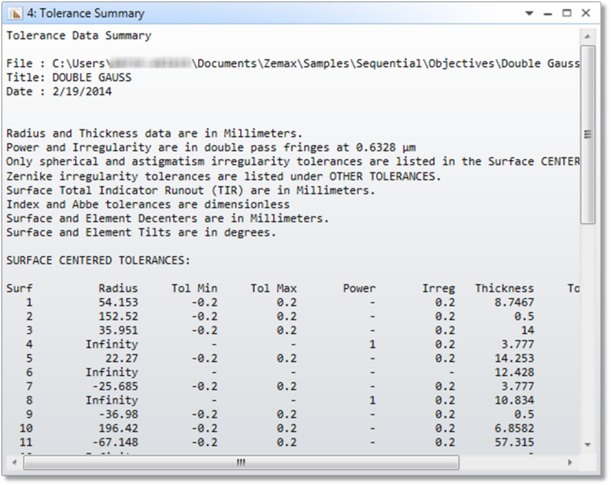The height and width of the screenshot is (485, 611).
Task: Click the horizontal scrollbar thumb
Action: [240, 463]
